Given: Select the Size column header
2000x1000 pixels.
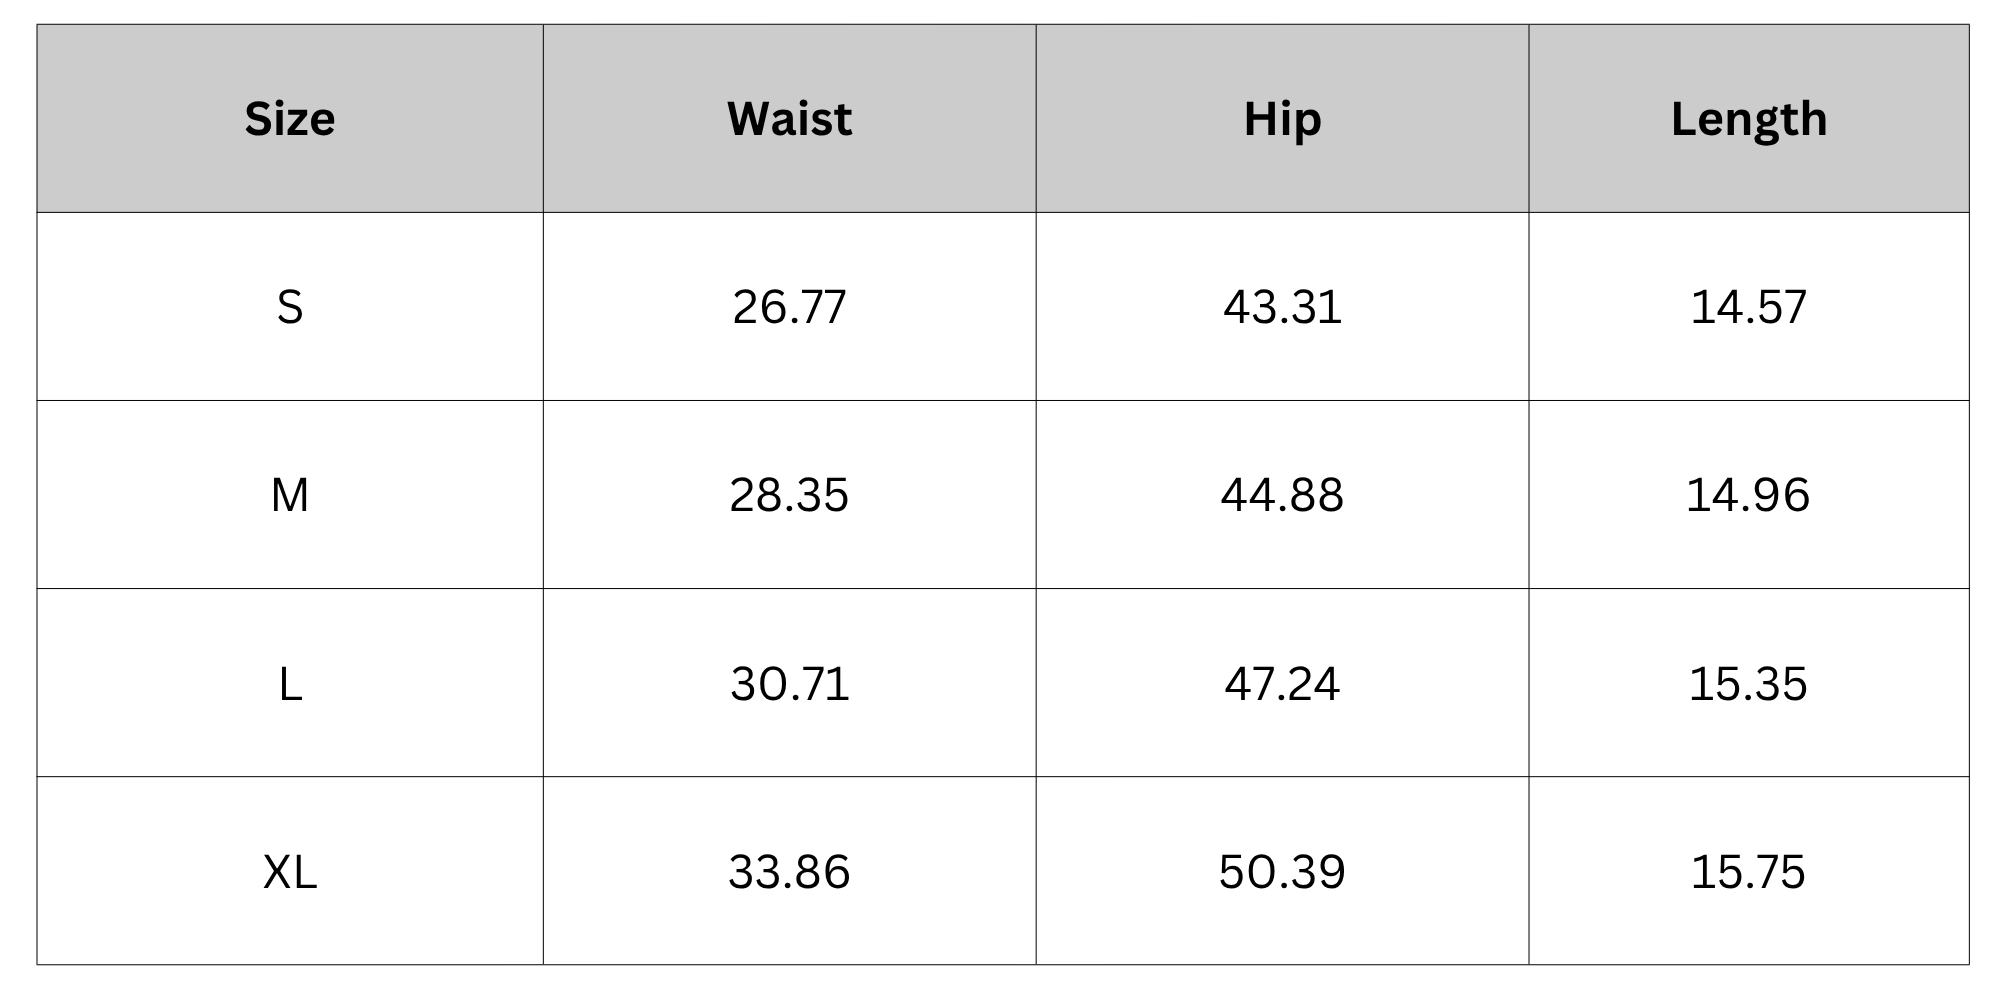Looking at the screenshot, I should point(290,119).
